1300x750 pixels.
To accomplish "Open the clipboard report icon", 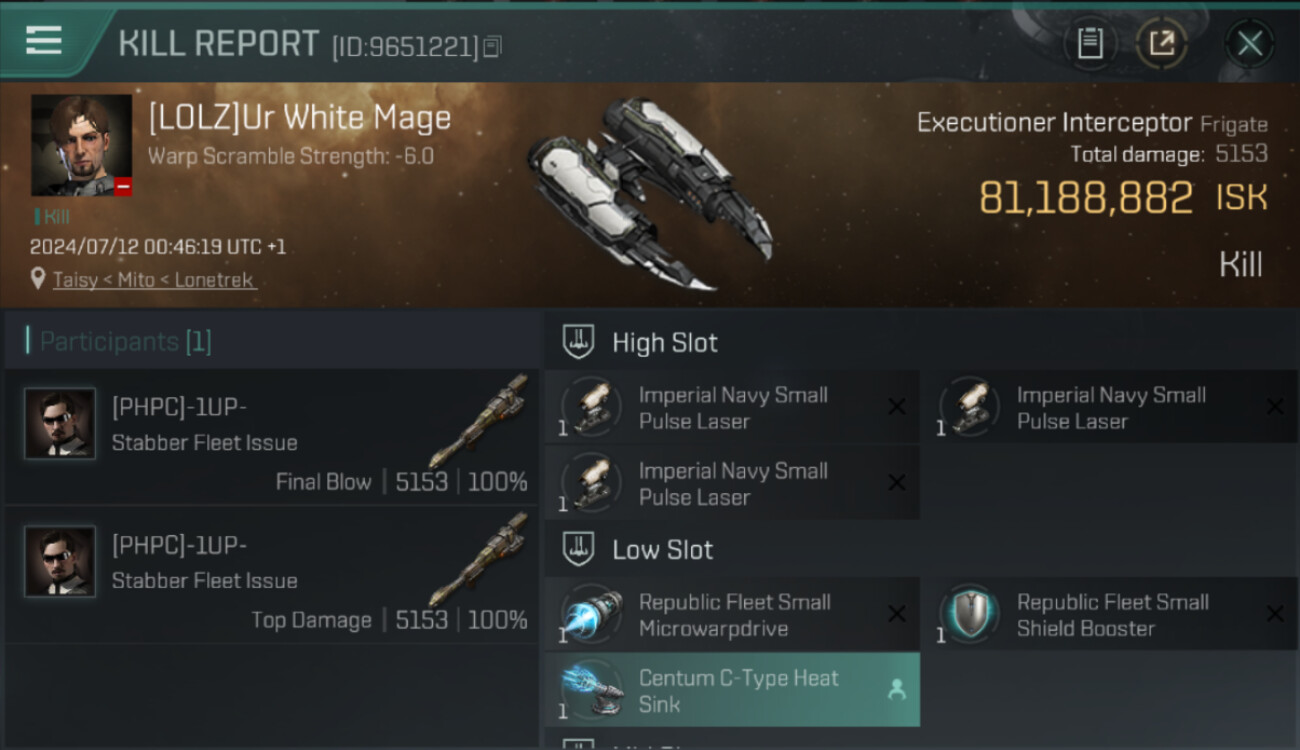I will pos(1090,43).
